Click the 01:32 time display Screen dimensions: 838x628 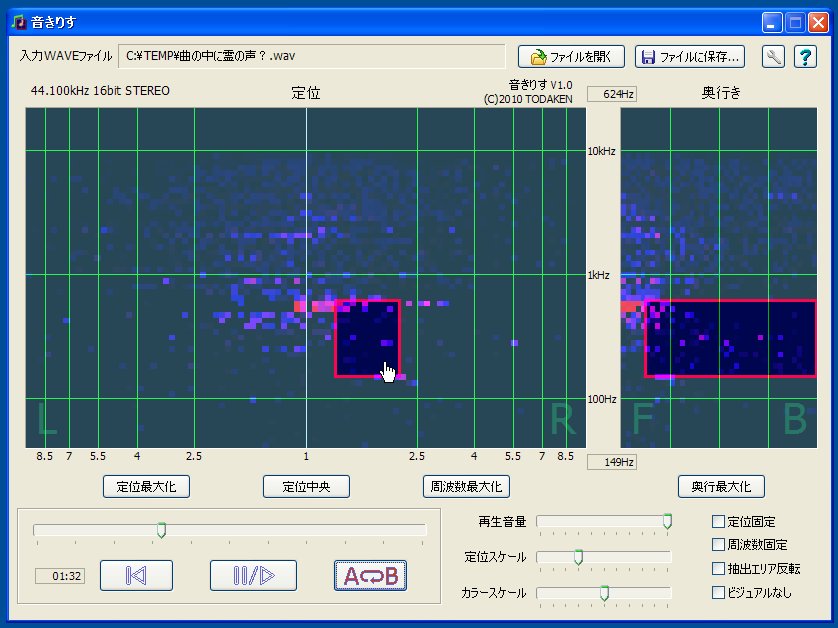pos(60,576)
